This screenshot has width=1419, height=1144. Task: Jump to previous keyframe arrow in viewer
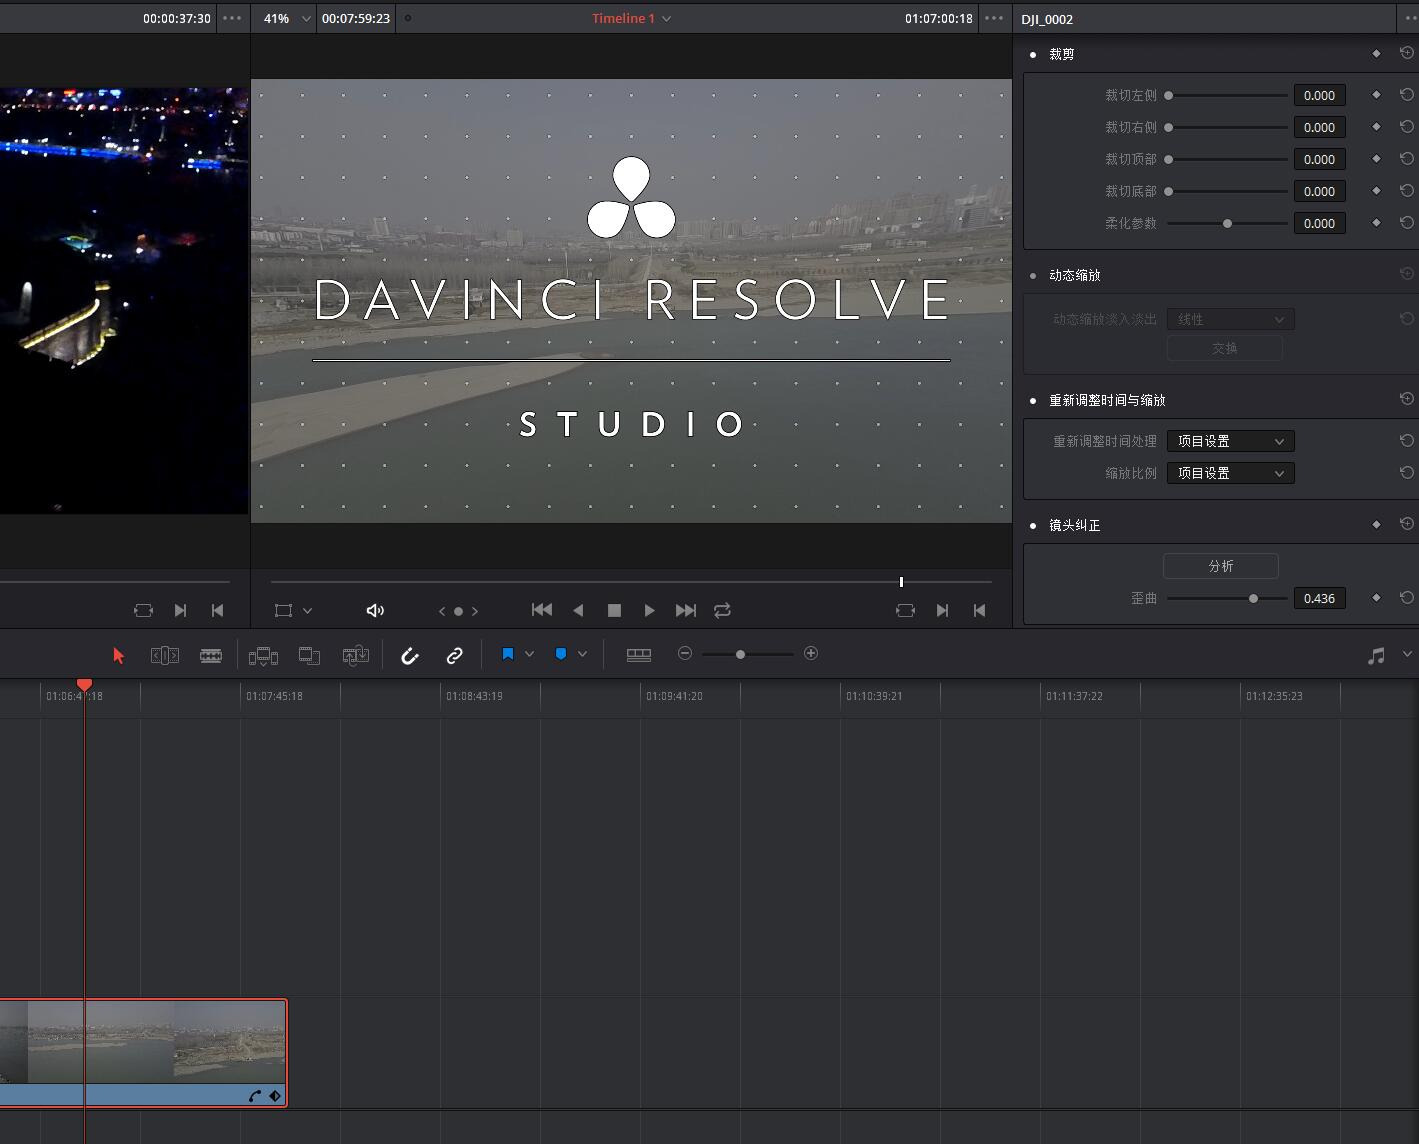pos(442,611)
